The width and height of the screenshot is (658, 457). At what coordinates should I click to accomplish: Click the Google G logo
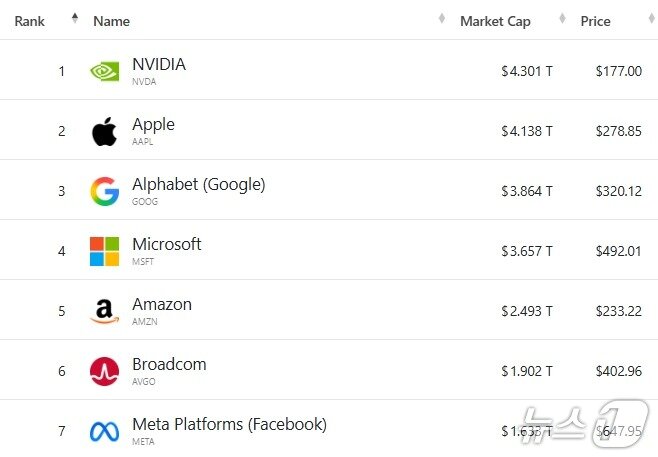point(104,191)
